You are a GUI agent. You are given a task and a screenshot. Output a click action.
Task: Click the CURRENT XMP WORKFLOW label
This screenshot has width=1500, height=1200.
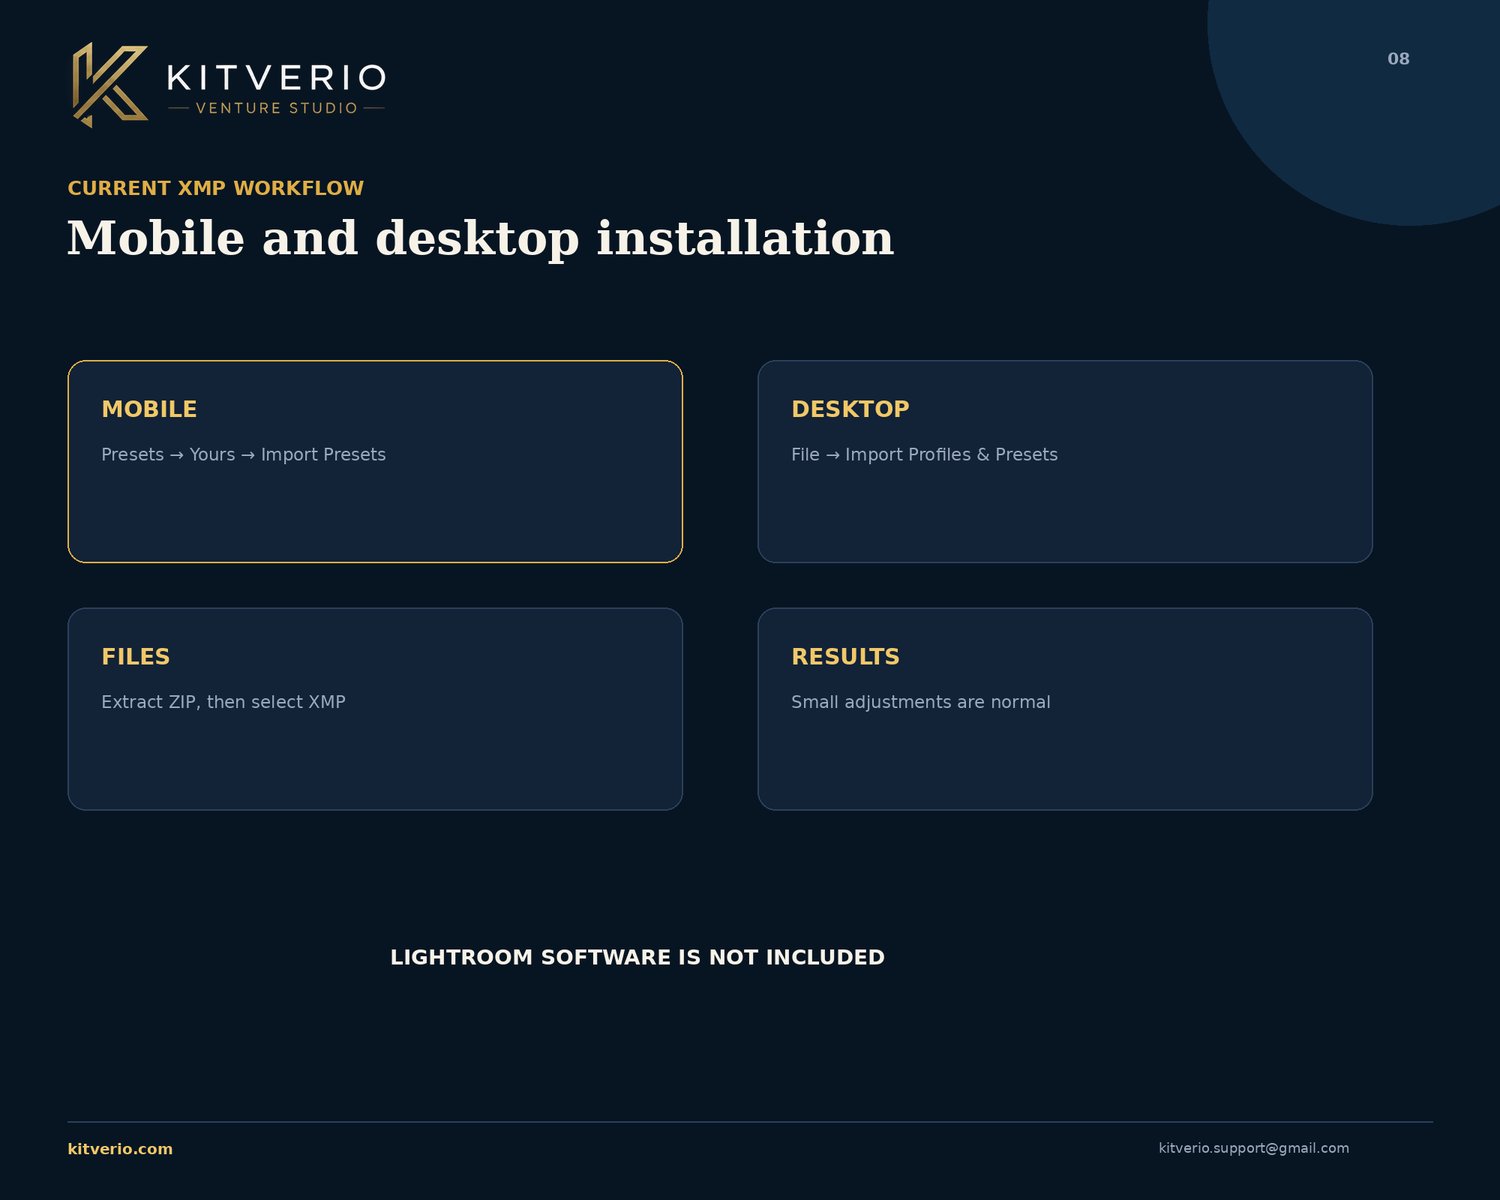216,188
